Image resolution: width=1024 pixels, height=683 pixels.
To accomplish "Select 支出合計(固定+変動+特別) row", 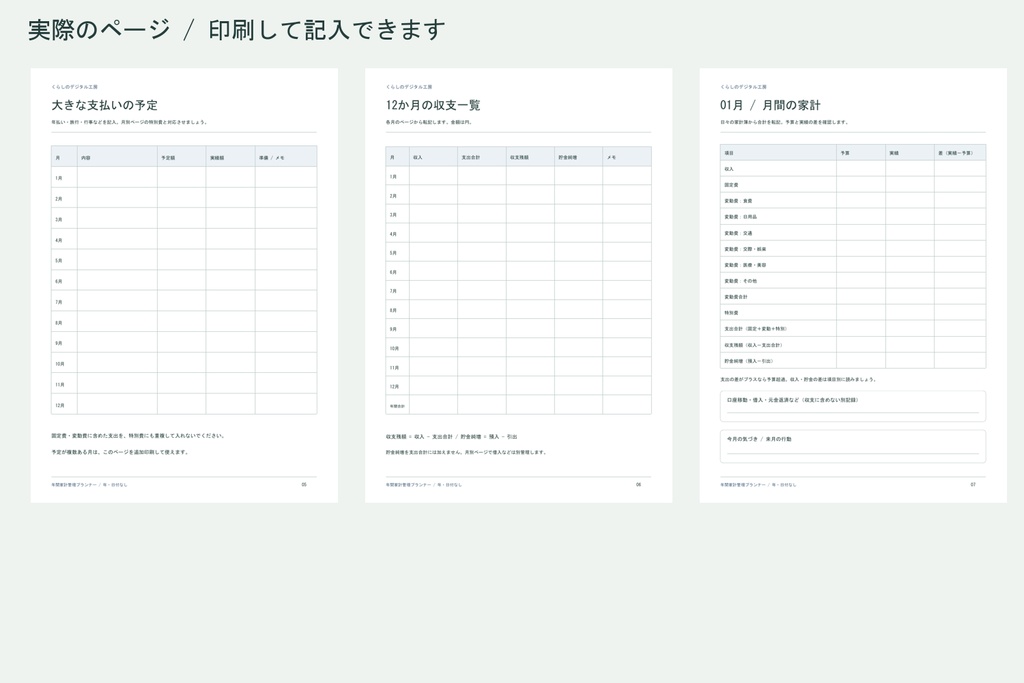I will [x=853, y=328].
